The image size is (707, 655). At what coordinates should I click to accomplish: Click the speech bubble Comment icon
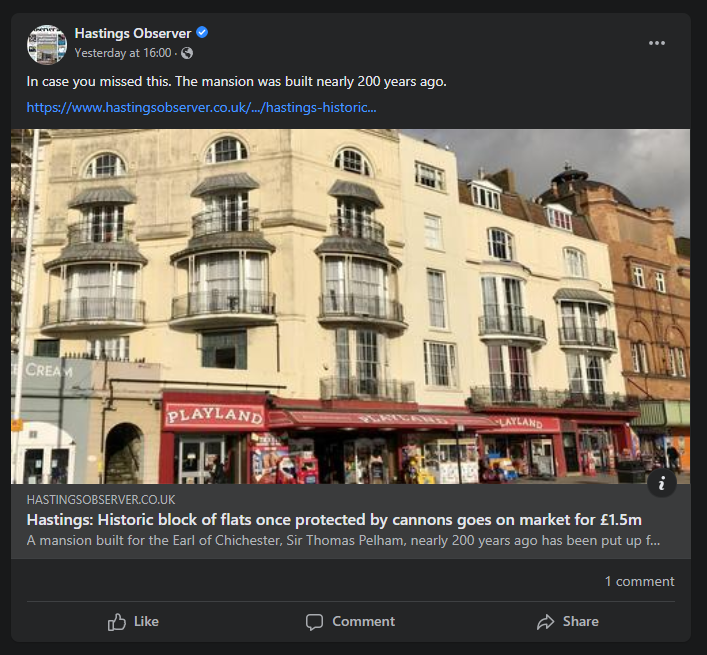pos(314,622)
